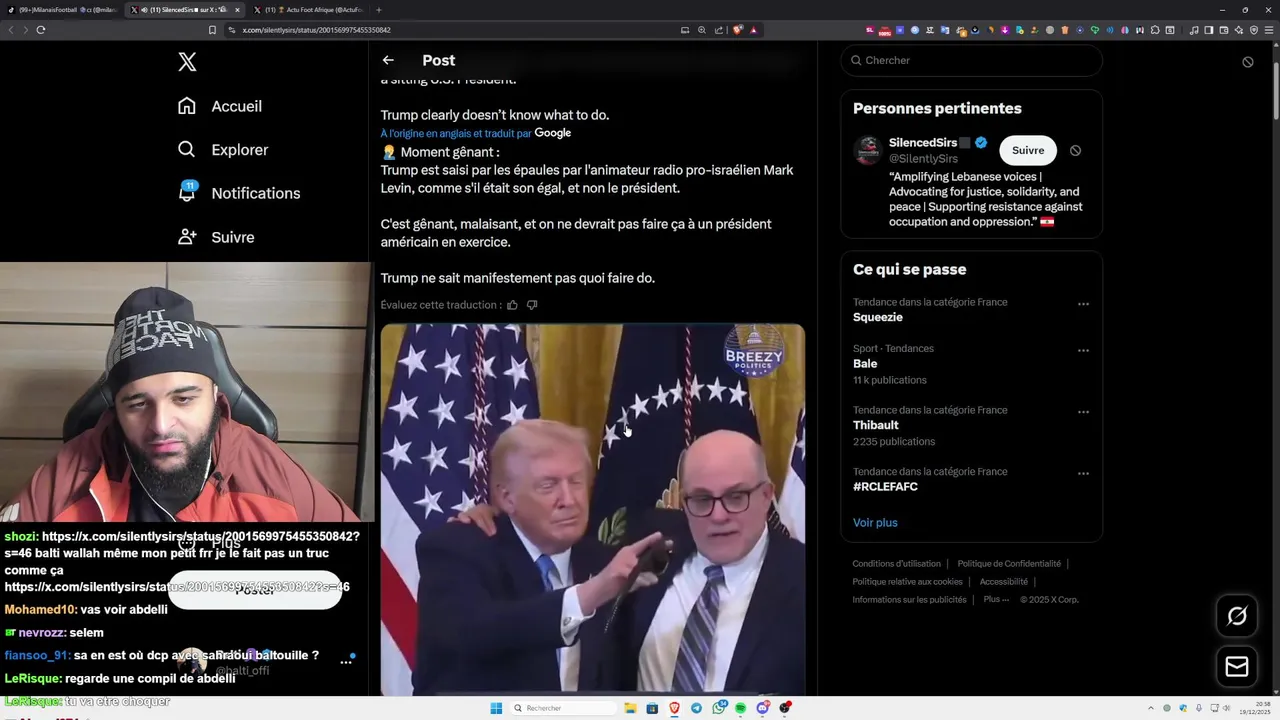
Task: Open Accueil in the X sidebar
Action: 220,106
